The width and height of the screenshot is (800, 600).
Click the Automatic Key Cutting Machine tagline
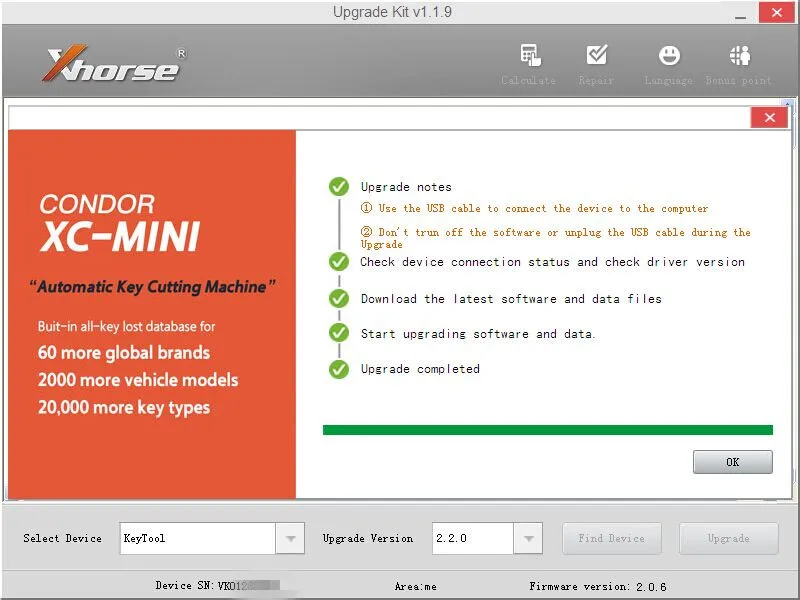(152, 287)
